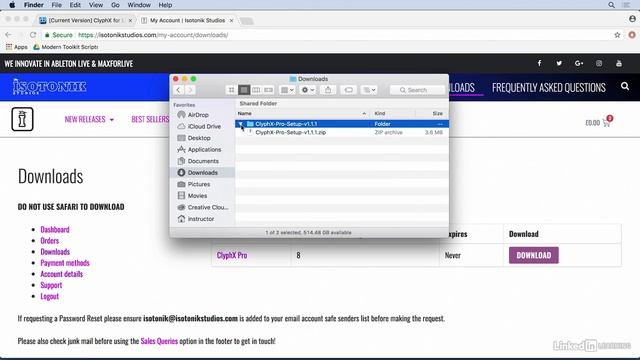This screenshot has width=640, height=360.
Task: Open the Apple menu
Action: coord(12,5)
